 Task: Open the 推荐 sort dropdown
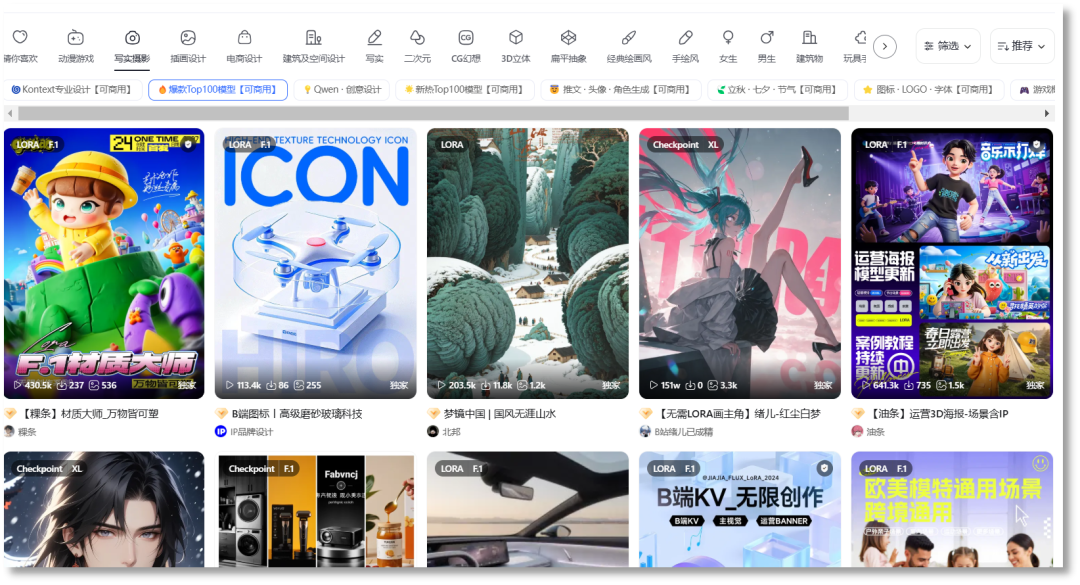(x=1021, y=46)
